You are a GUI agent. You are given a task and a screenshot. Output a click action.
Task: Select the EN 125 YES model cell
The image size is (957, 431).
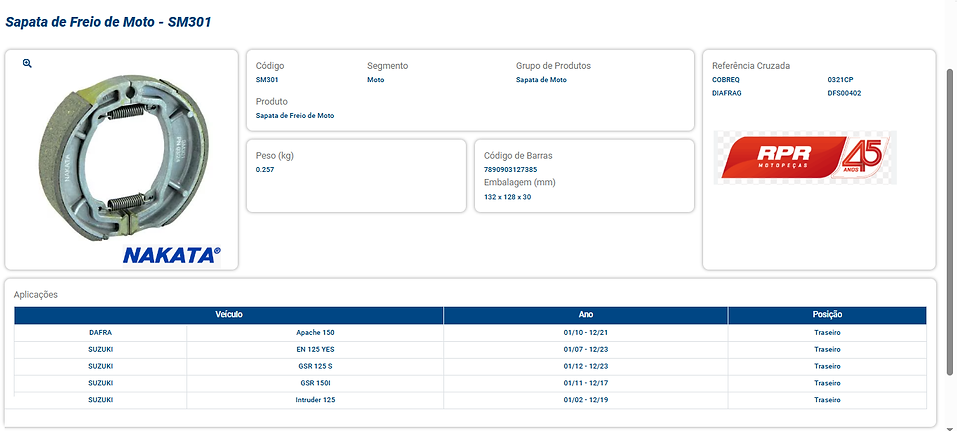pyautogui.click(x=315, y=350)
